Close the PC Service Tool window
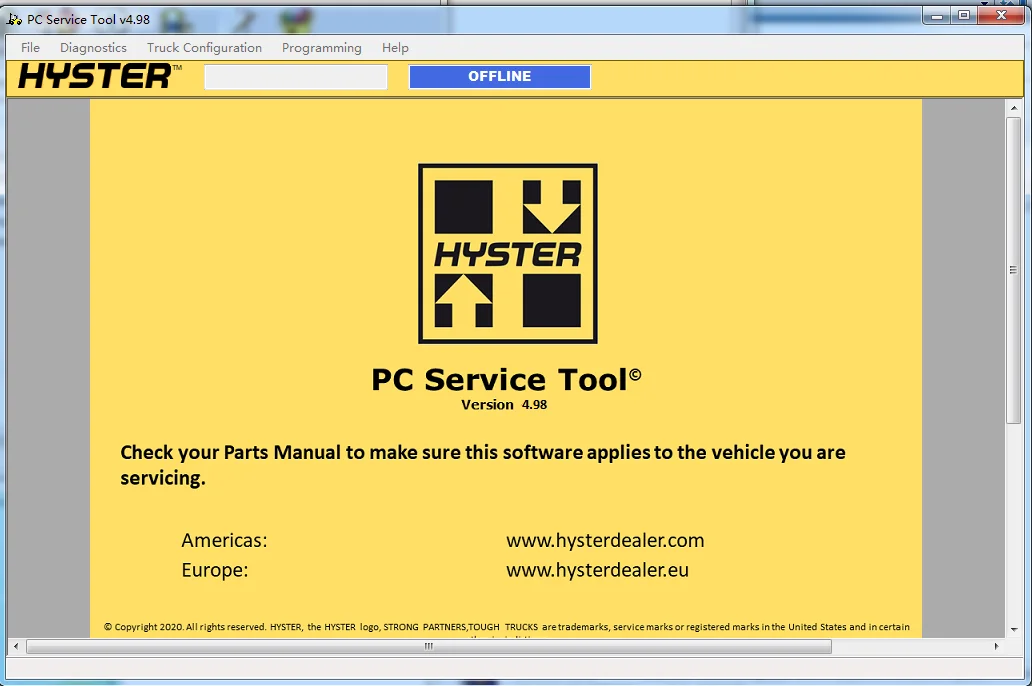 pyautogui.click(x=1001, y=15)
